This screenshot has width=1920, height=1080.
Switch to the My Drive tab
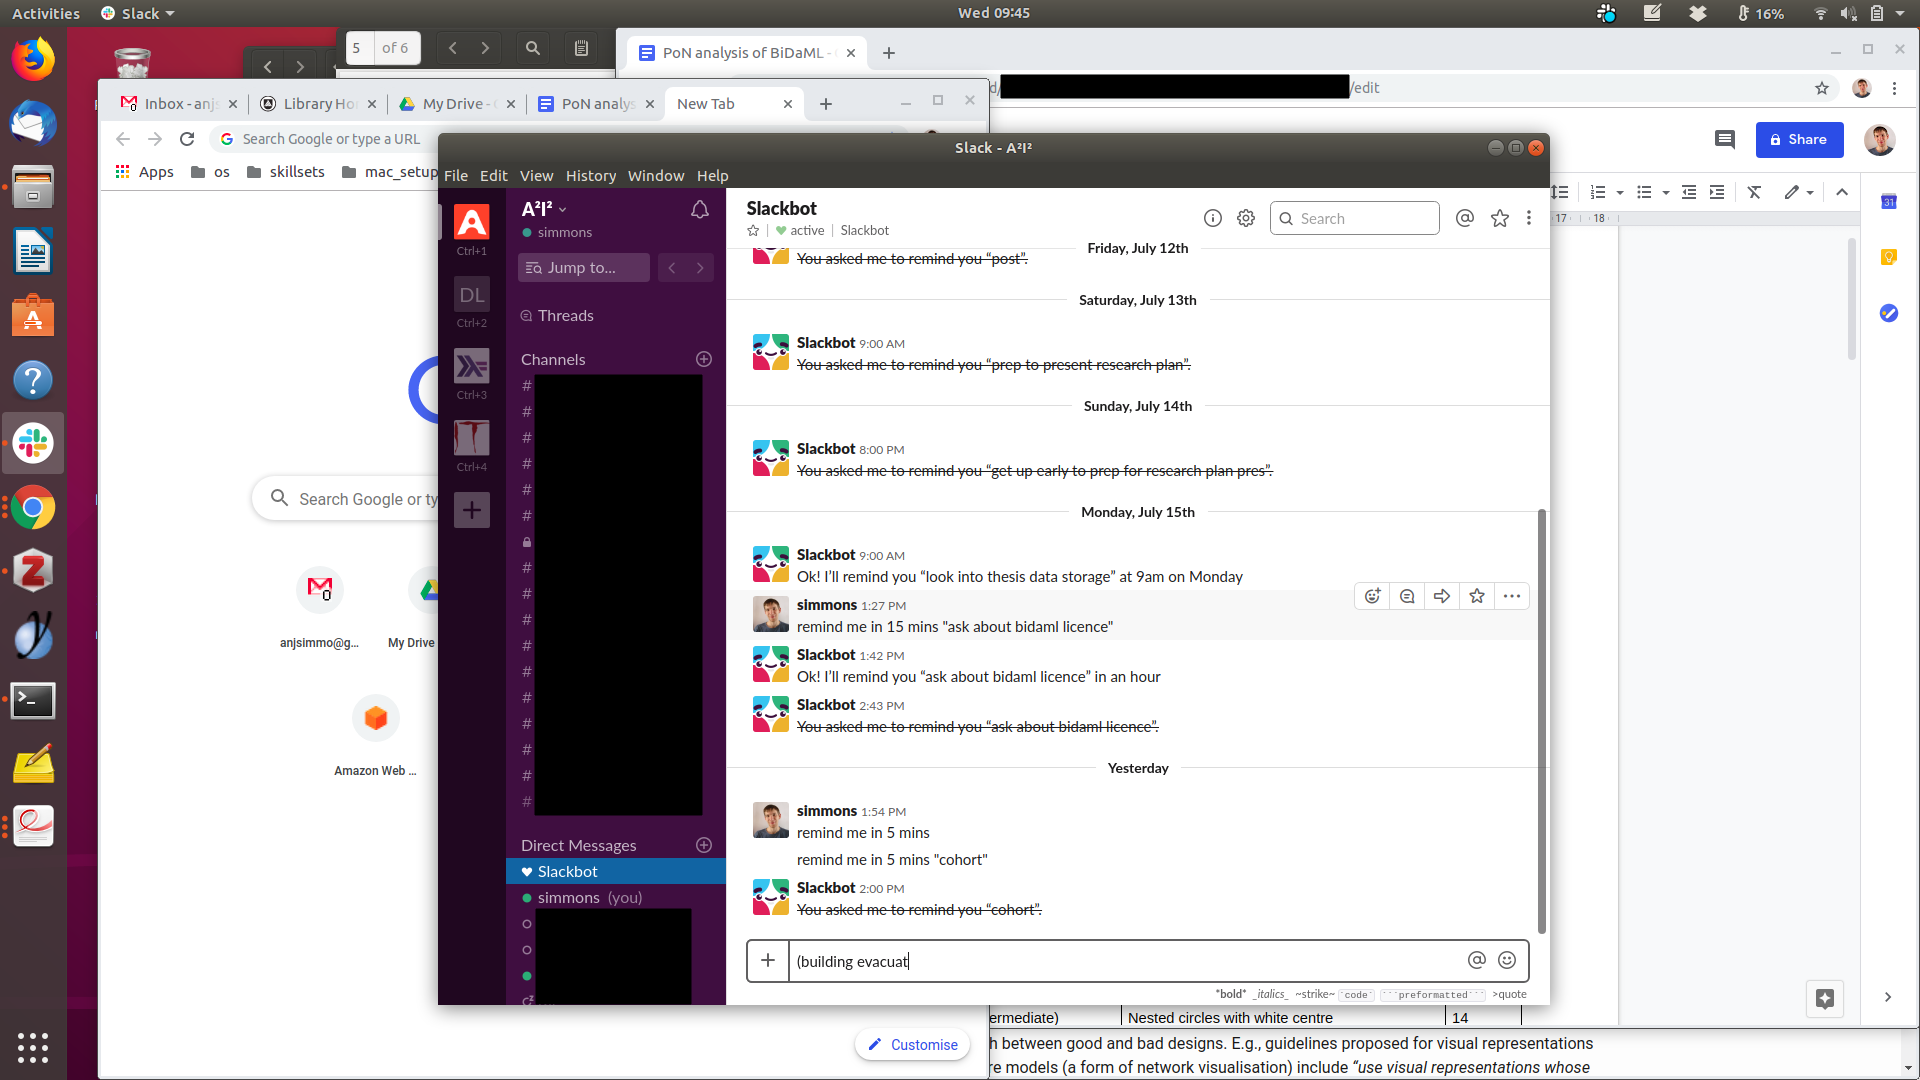[452, 104]
